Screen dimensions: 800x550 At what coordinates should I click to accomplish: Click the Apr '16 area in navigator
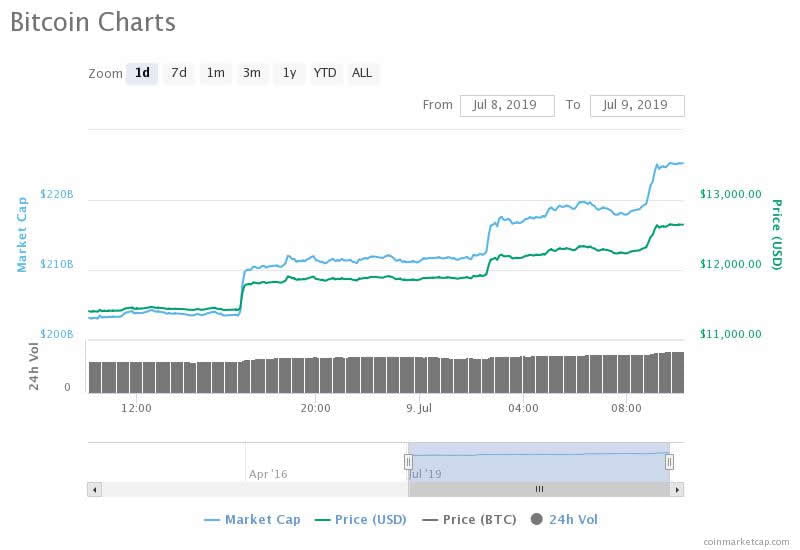268,473
